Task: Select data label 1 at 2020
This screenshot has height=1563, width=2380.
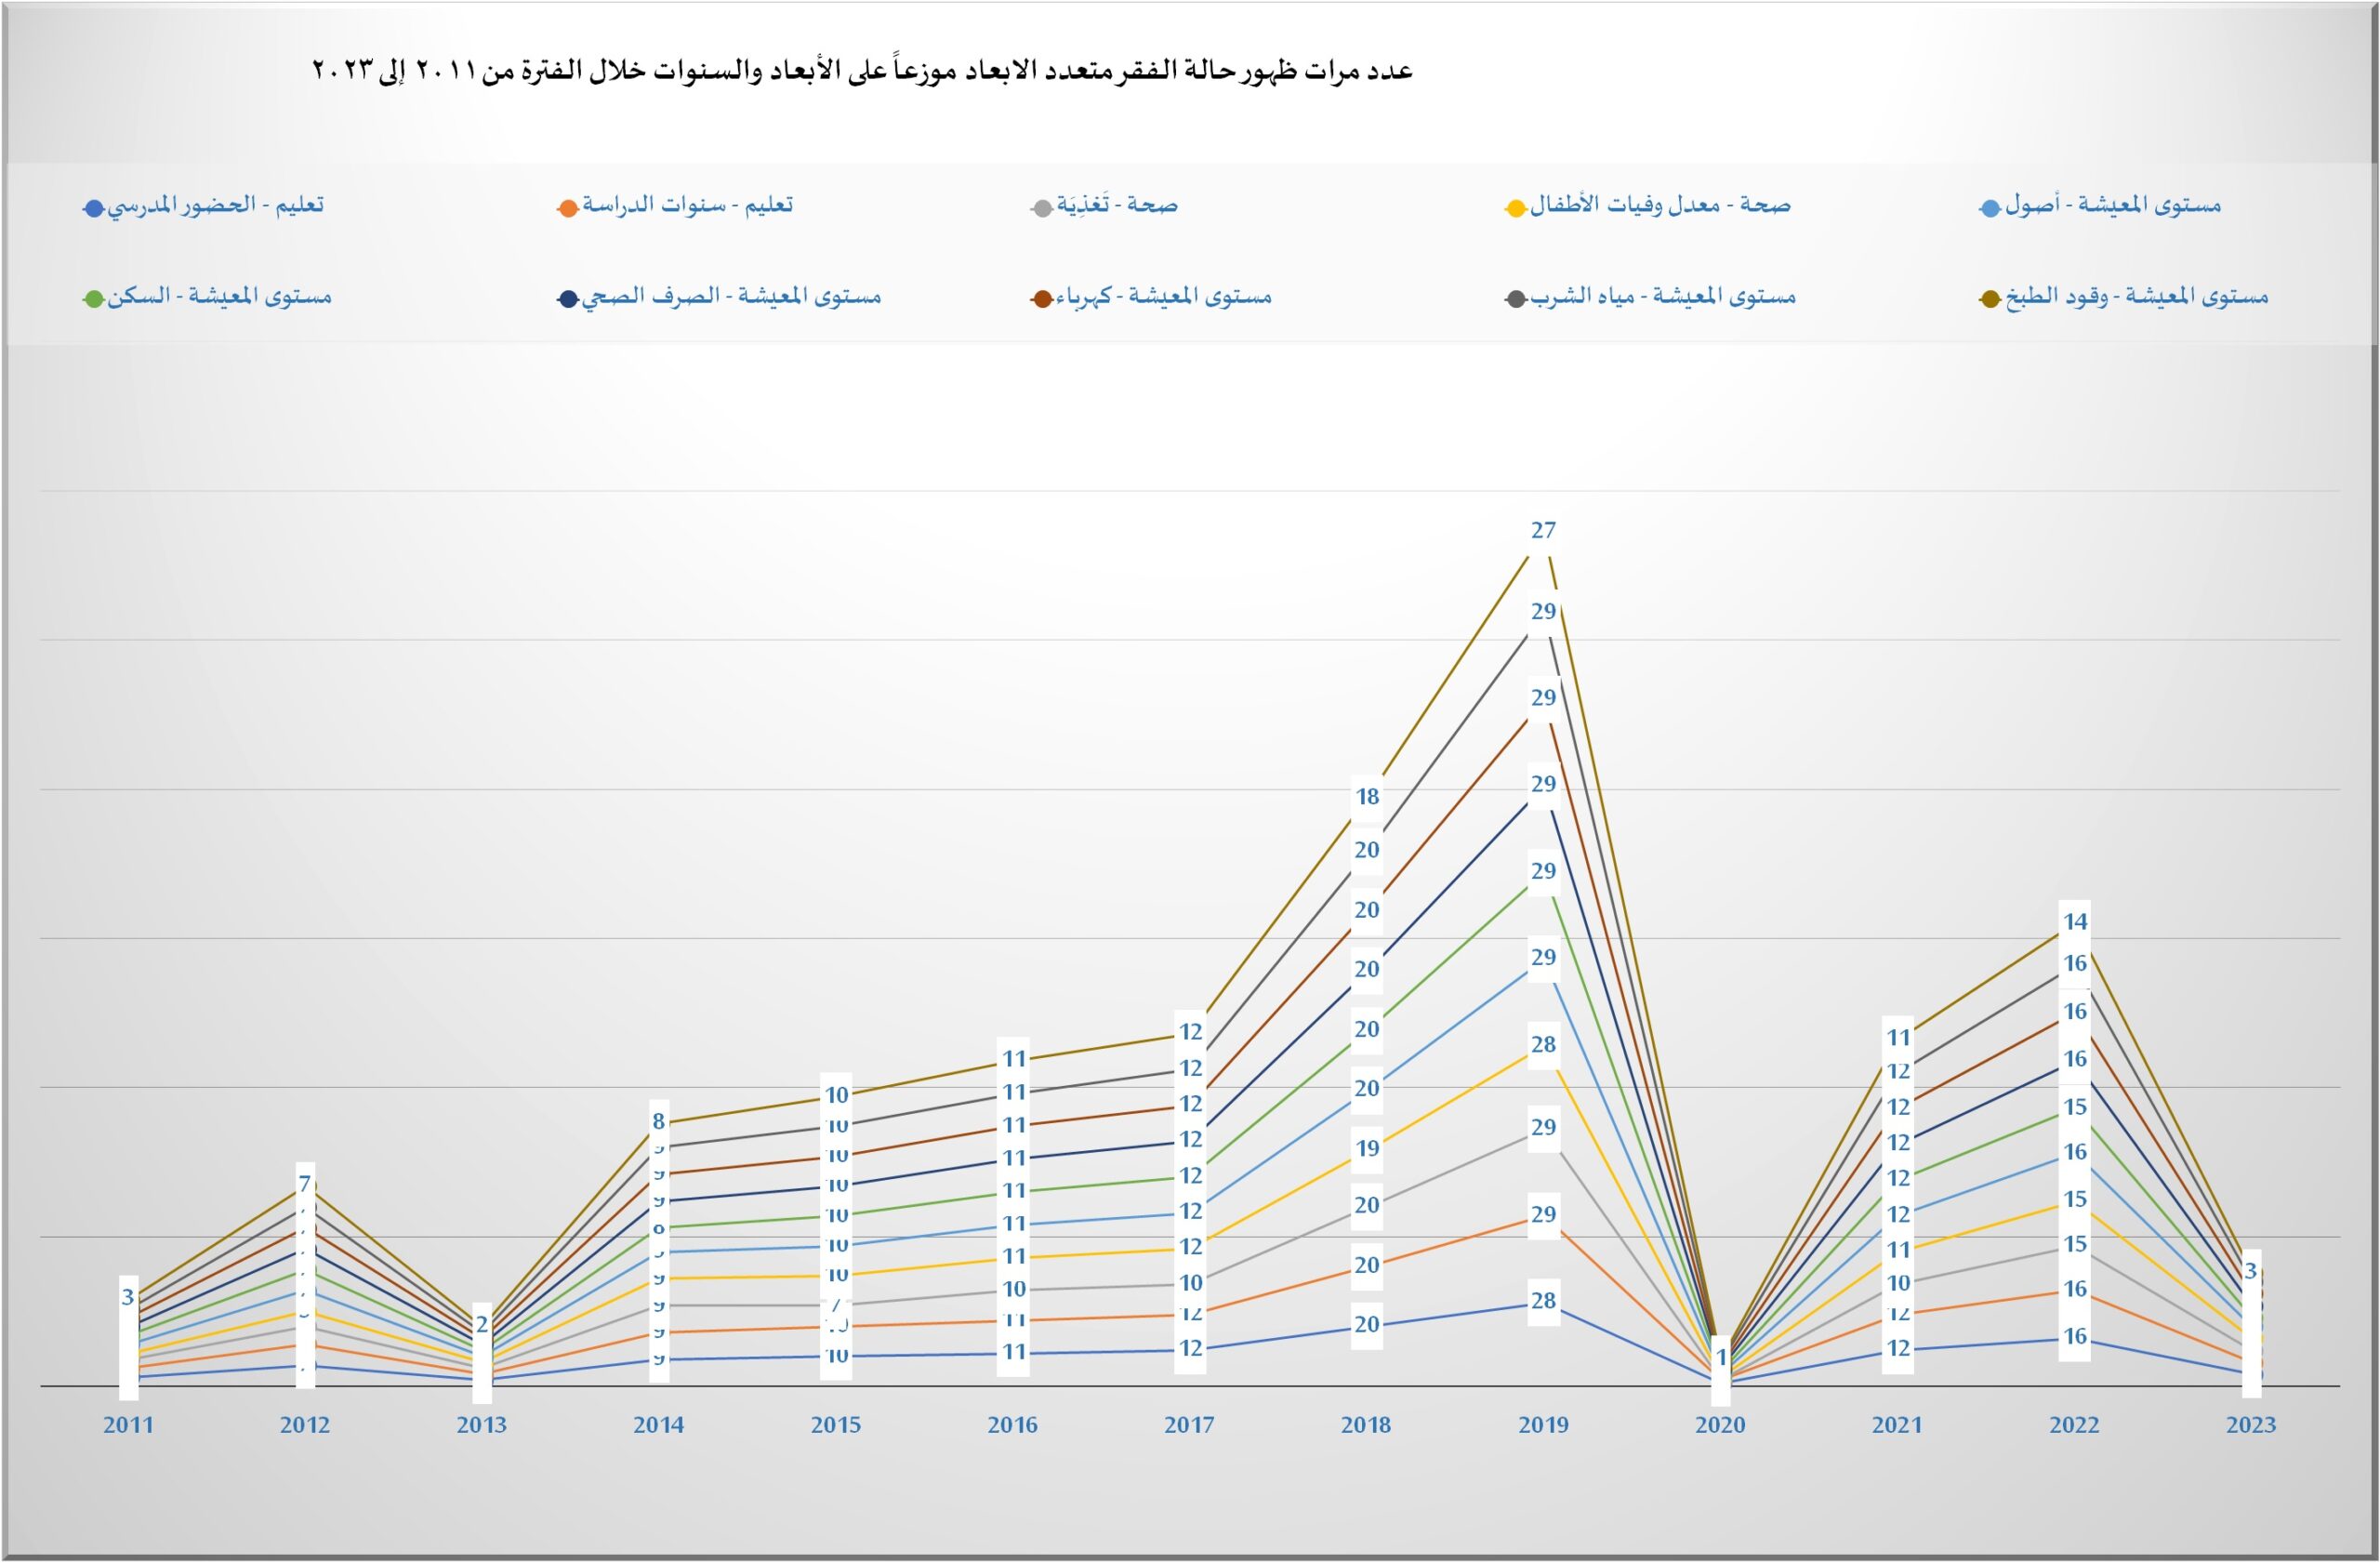Action: (x=1721, y=1358)
